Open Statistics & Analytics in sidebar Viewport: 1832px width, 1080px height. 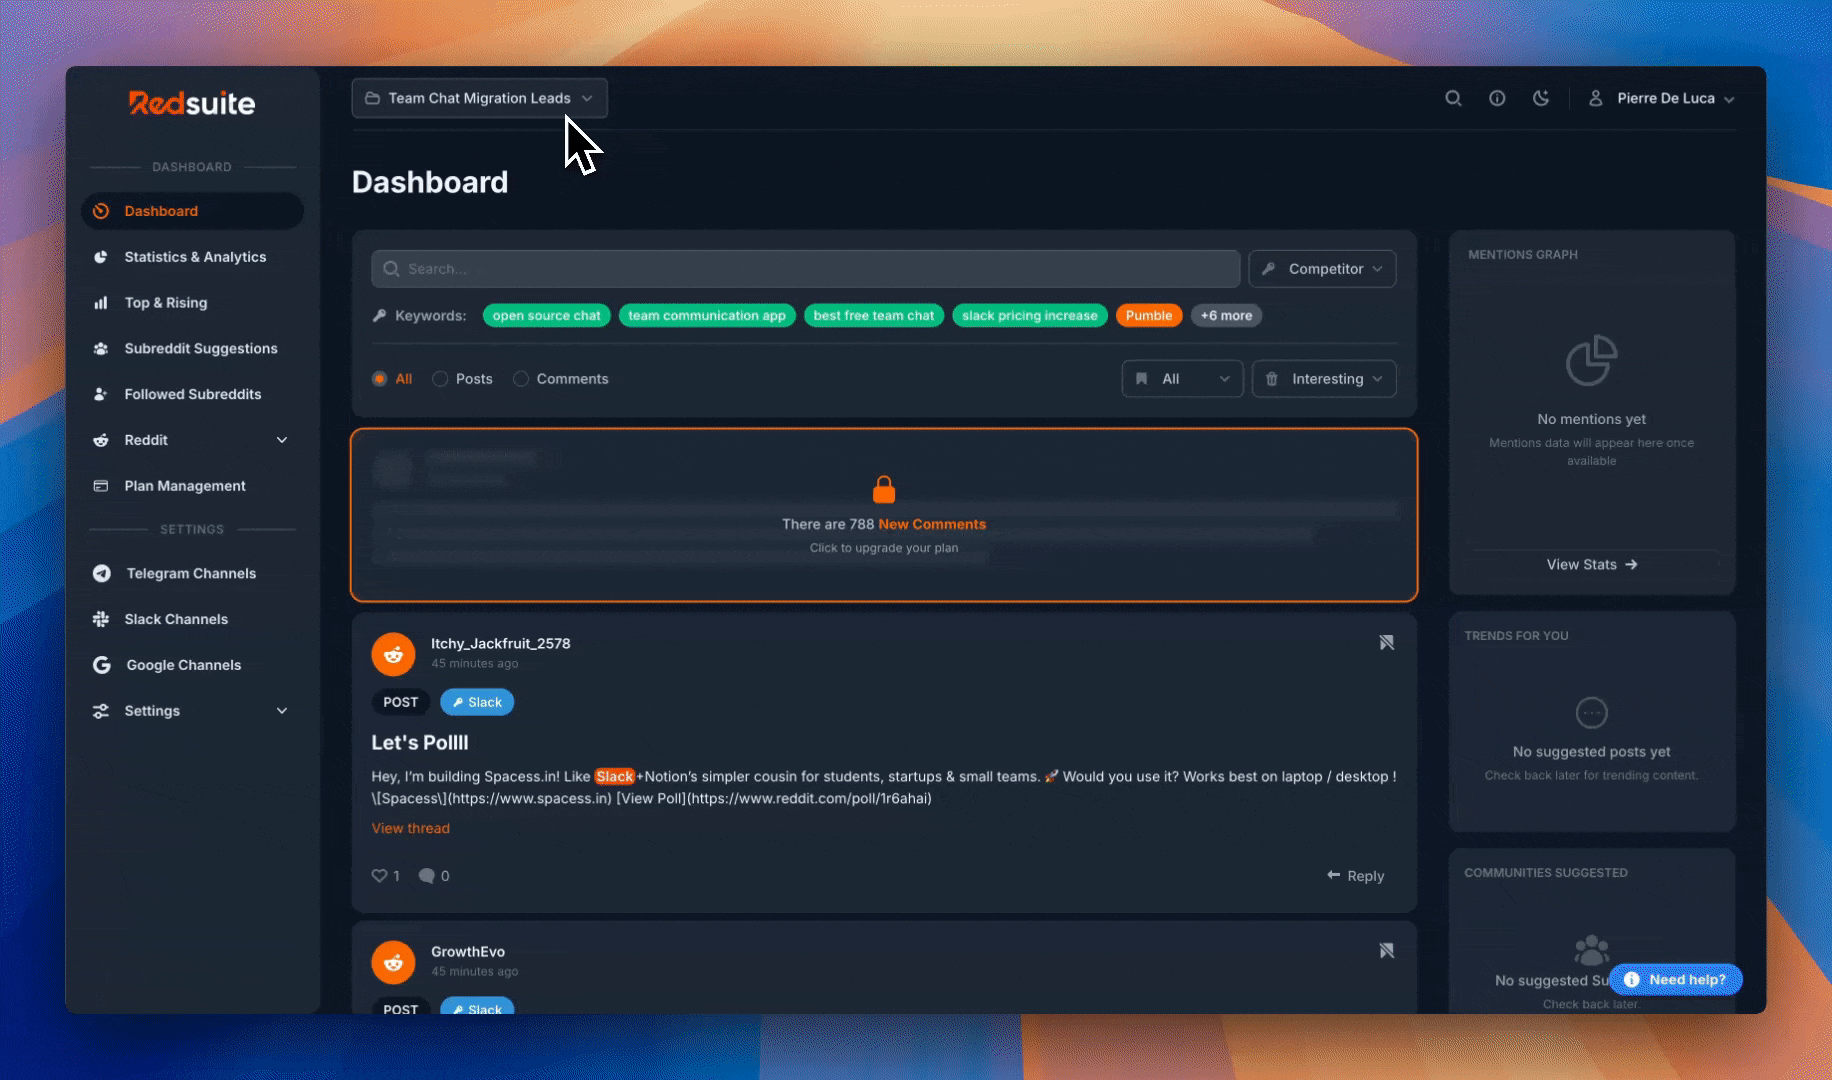pos(195,257)
